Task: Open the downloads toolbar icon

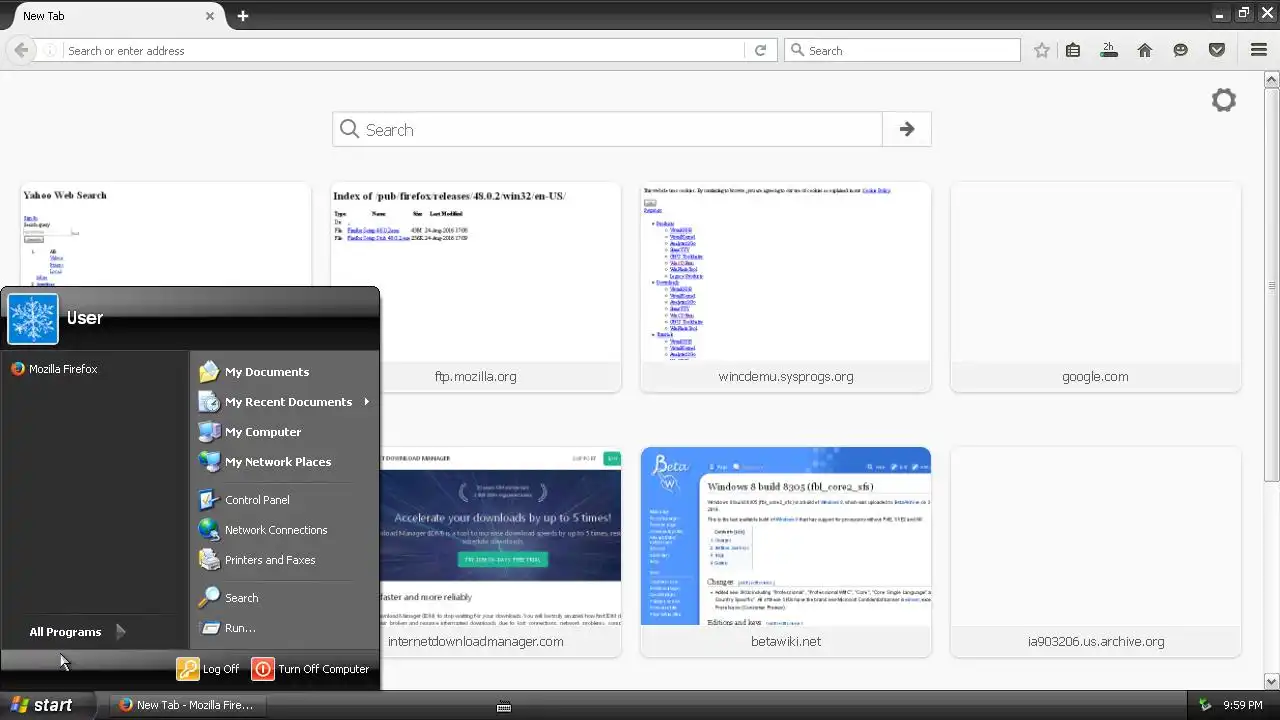Action: tap(1108, 50)
